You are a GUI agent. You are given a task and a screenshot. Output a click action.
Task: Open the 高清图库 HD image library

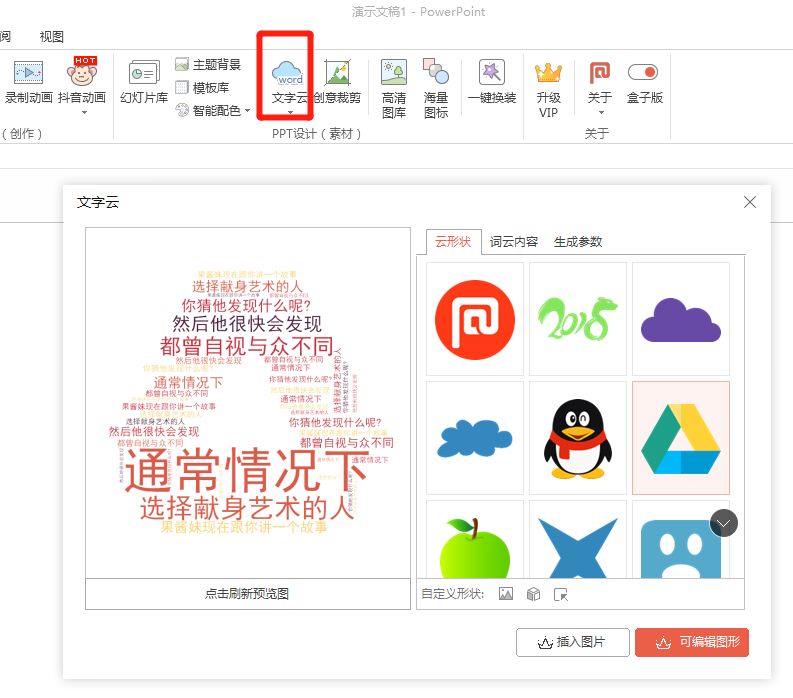[x=394, y=89]
